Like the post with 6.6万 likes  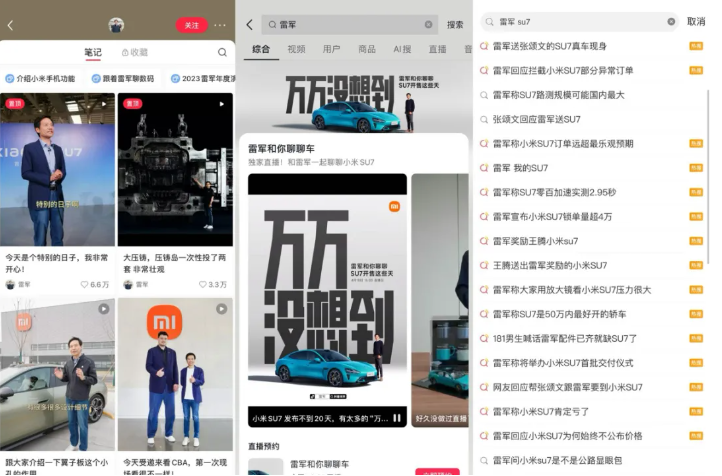(86, 285)
